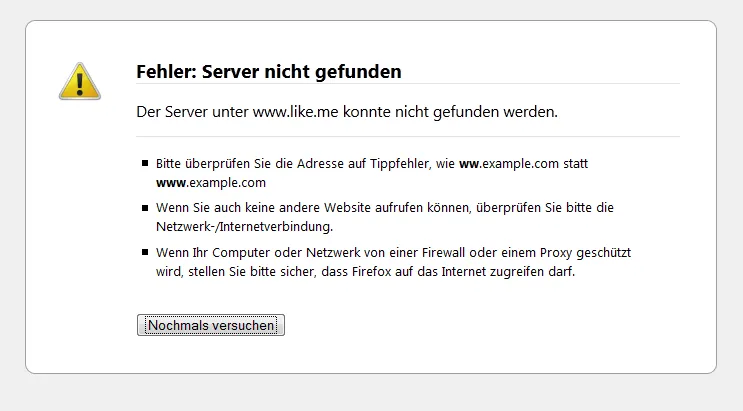Click the www.like.me address in the message
The image size is (743, 411).
(x=296, y=112)
